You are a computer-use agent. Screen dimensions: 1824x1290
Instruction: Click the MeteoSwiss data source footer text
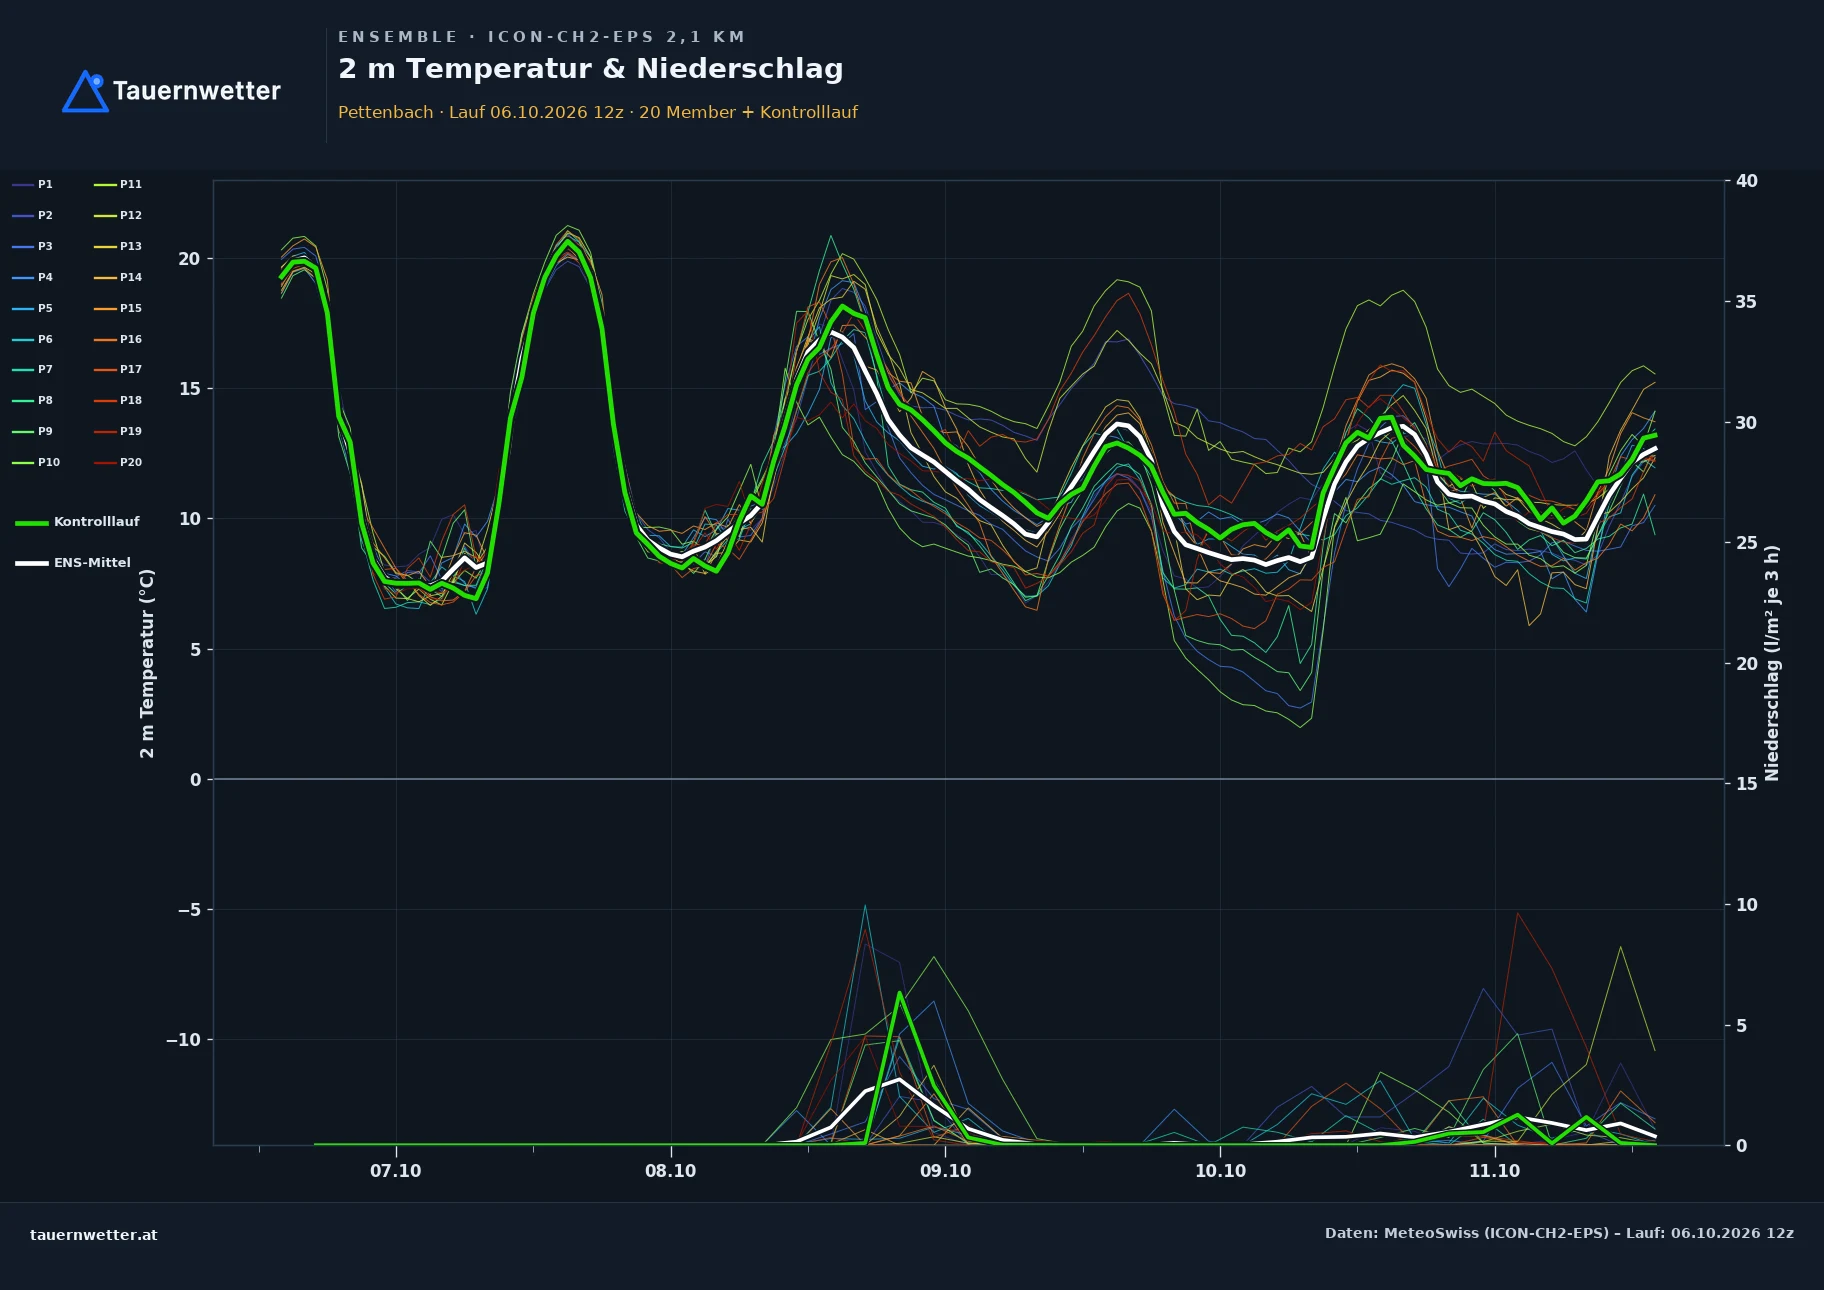point(1559,1233)
